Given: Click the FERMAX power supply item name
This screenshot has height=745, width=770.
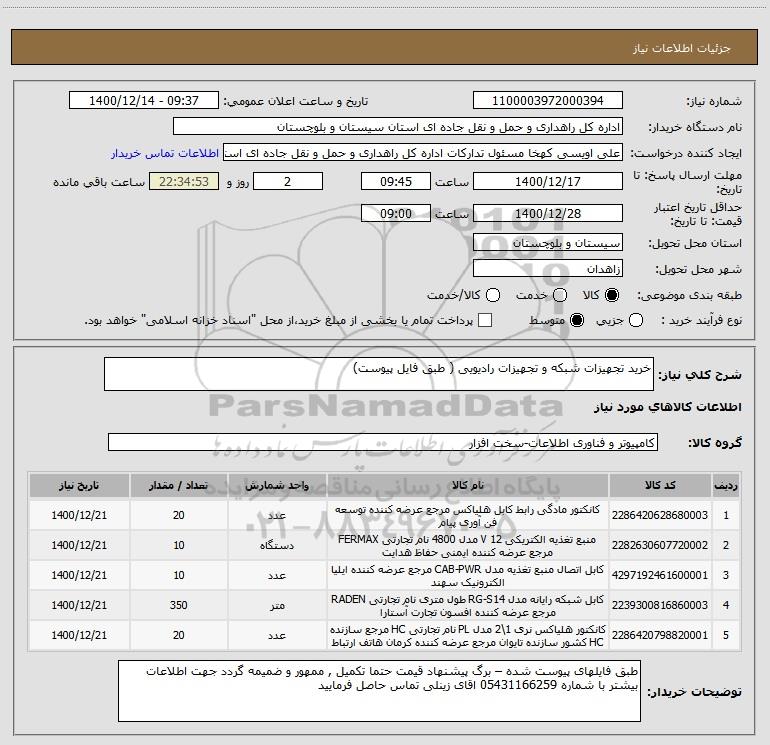Looking at the screenshot, I should (x=468, y=546).
